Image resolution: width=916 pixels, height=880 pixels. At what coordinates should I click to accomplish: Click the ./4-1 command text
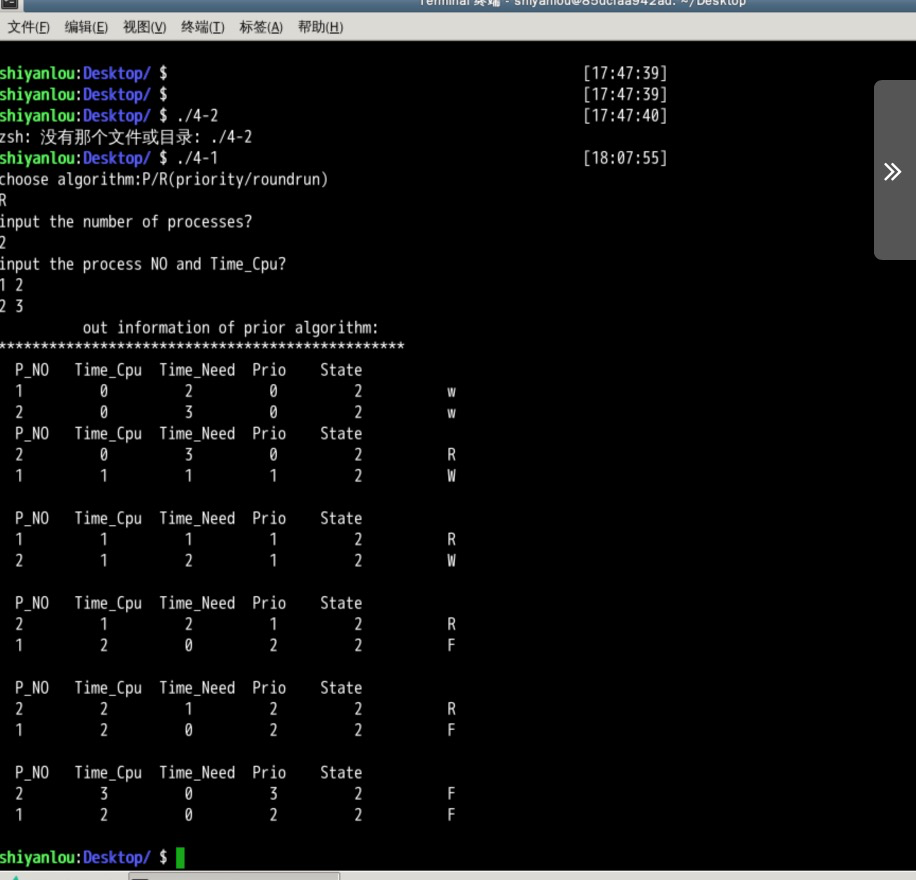[196, 158]
